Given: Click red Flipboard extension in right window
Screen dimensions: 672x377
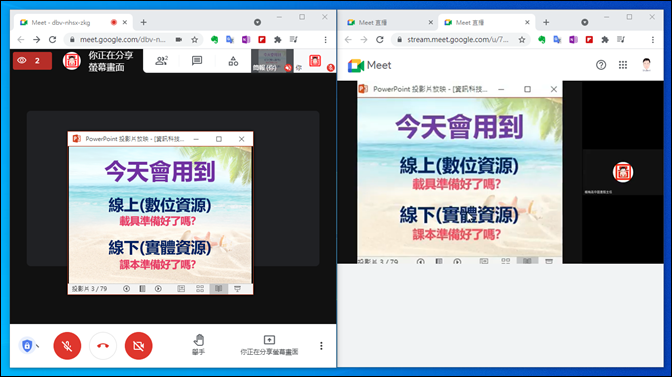Looking at the screenshot, I should [589, 39].
